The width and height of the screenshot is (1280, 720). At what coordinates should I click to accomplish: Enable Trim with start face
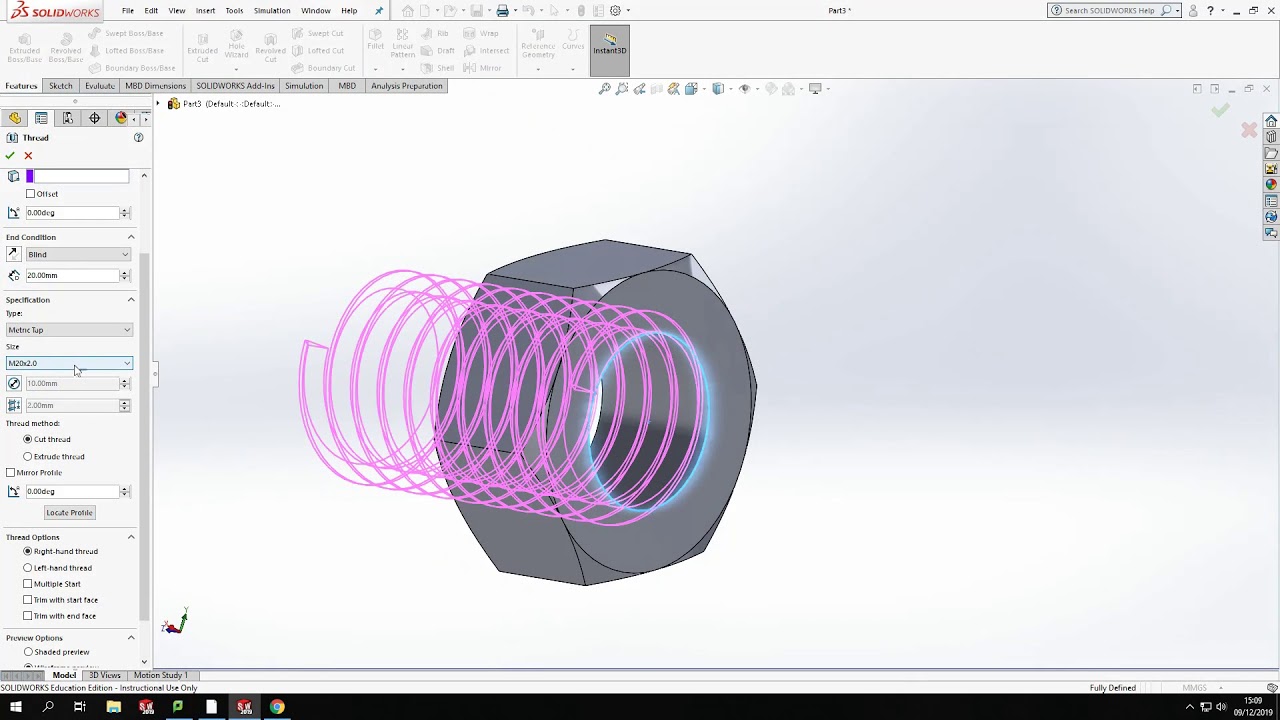[x=28, y=600]
